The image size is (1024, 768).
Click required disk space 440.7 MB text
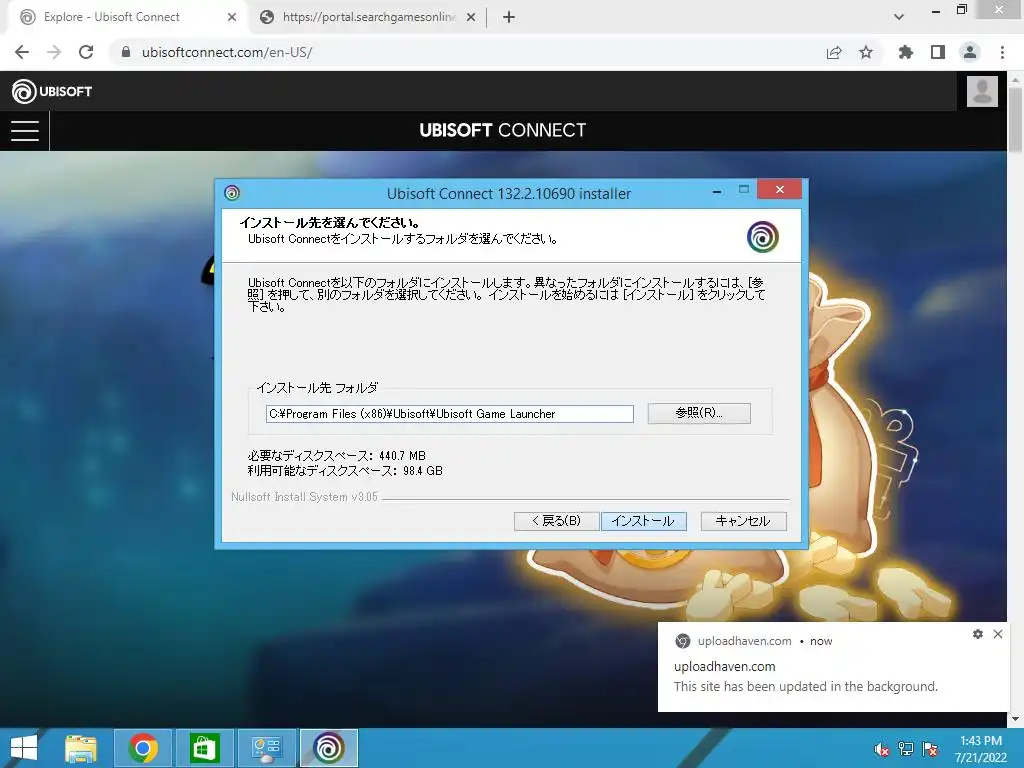coord(337,456)
